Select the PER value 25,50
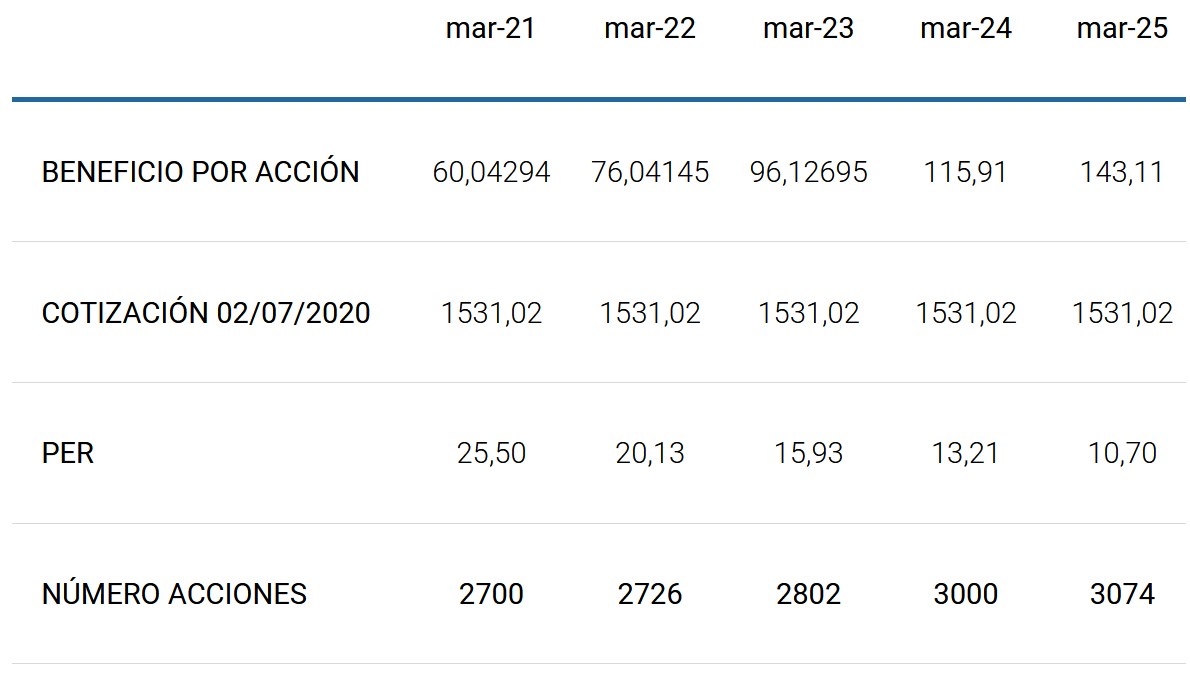This screenshot has height=680, width=1190. point(491,453)
